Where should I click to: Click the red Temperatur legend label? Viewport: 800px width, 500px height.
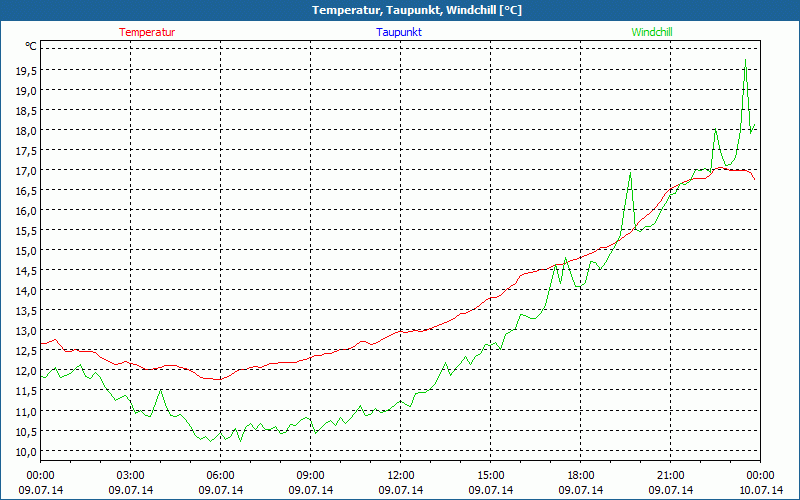click(x=147, y=32)
